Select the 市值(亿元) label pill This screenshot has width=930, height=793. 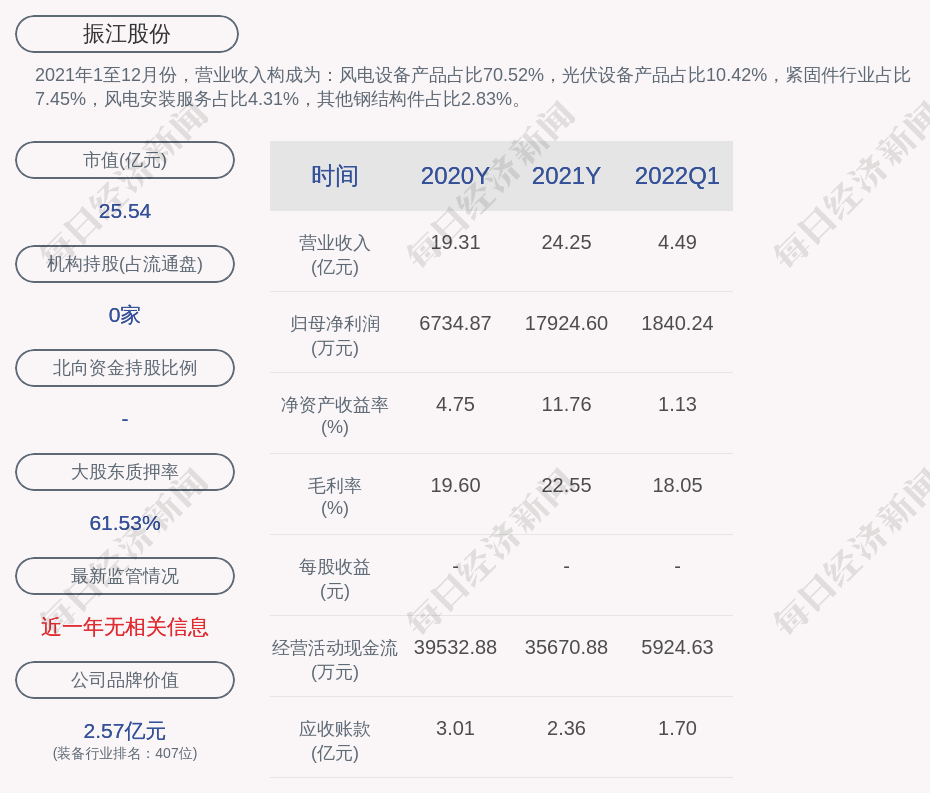tap(125, 160)
